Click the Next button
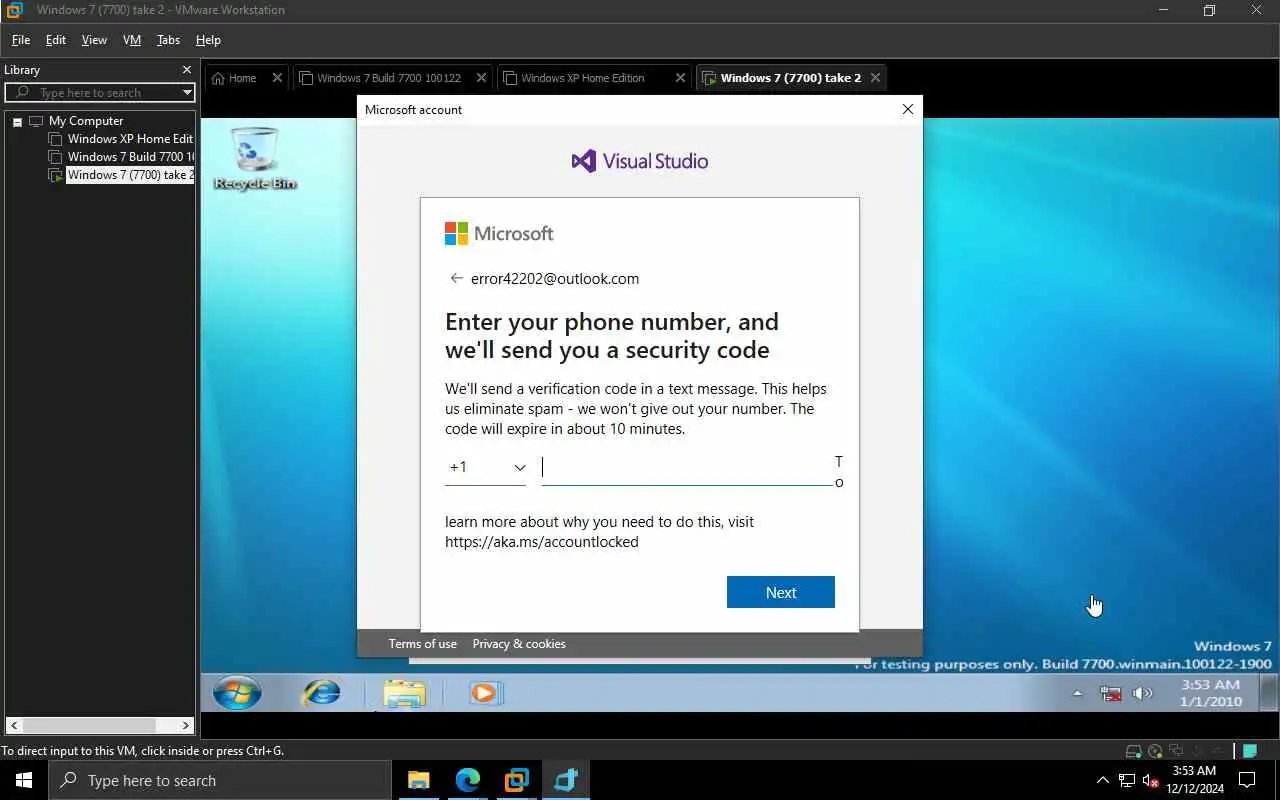This screenshot has height=800, width=1280. (781, 592)
